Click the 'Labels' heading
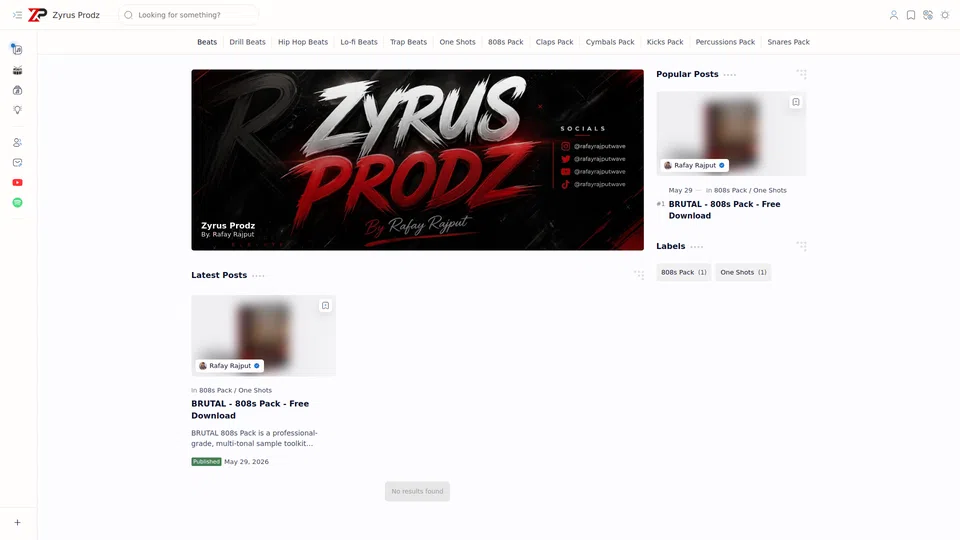Screen dimensions: 960x540 (670, 246)
